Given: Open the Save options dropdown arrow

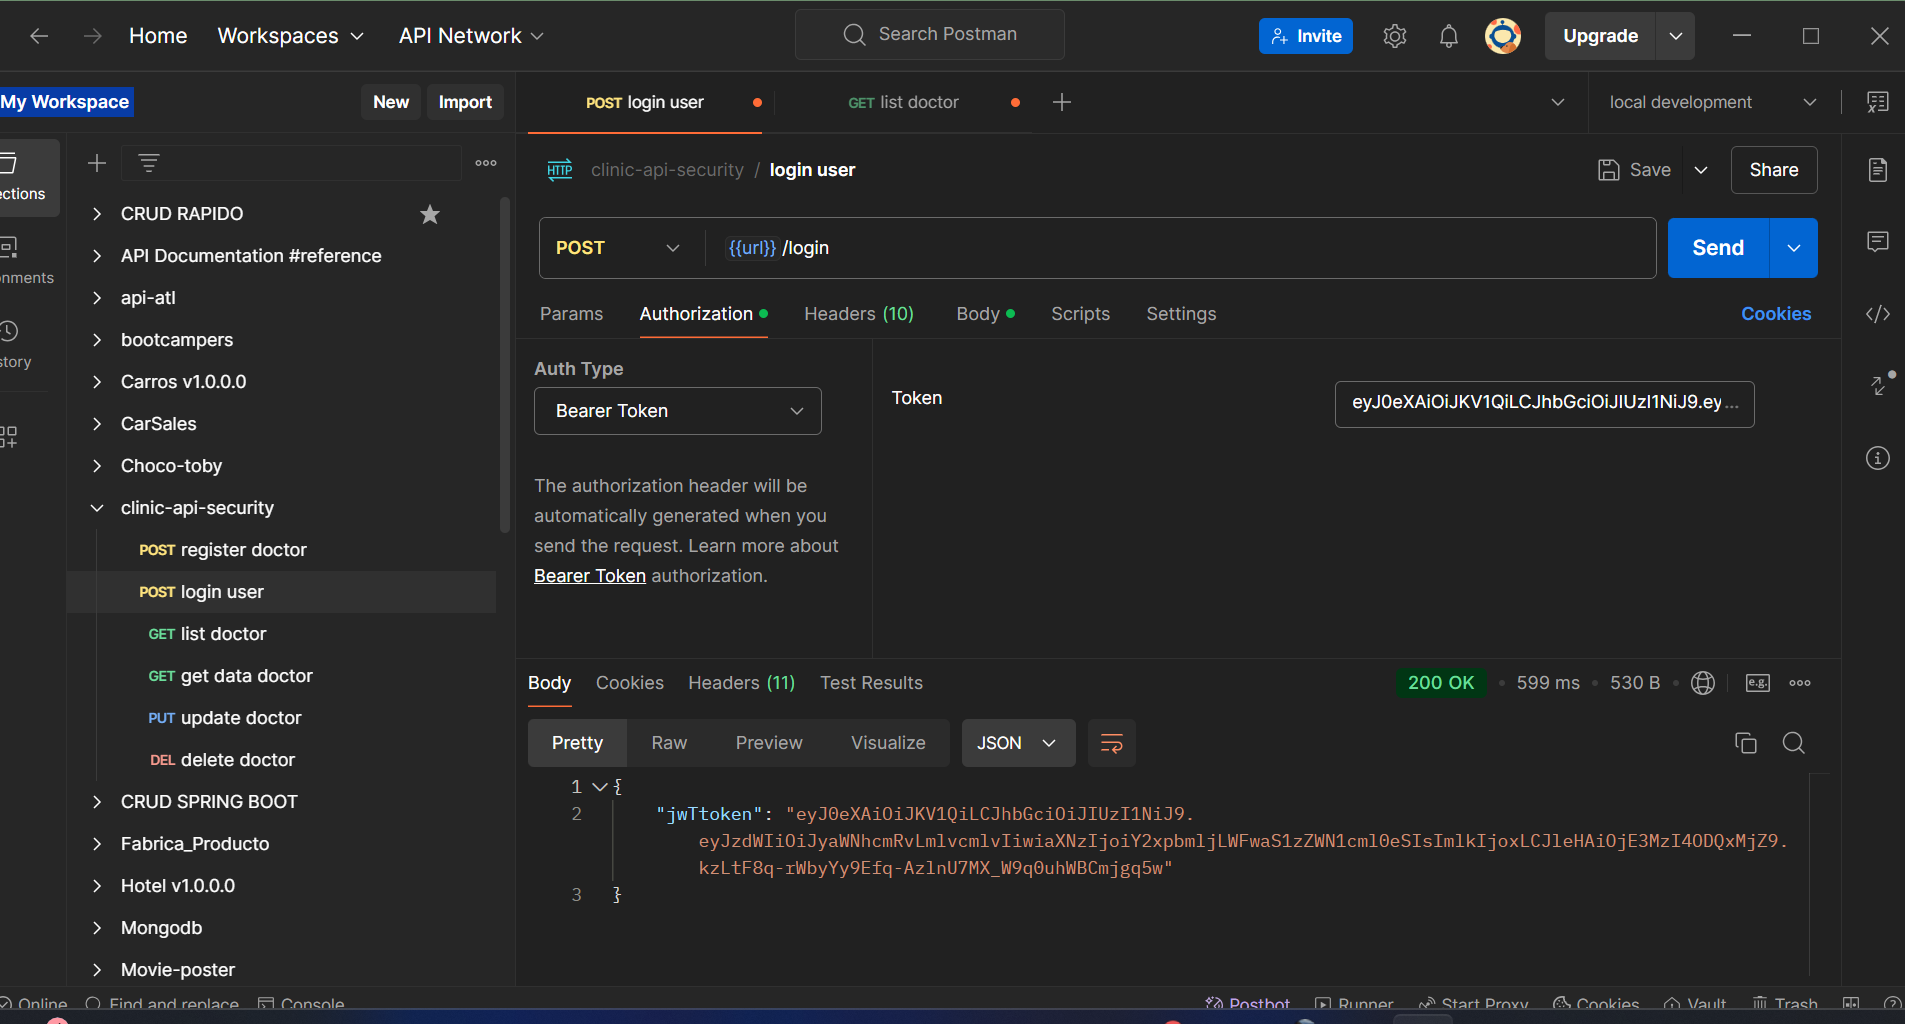Looking at the screenshot, I should (1701, 170).
